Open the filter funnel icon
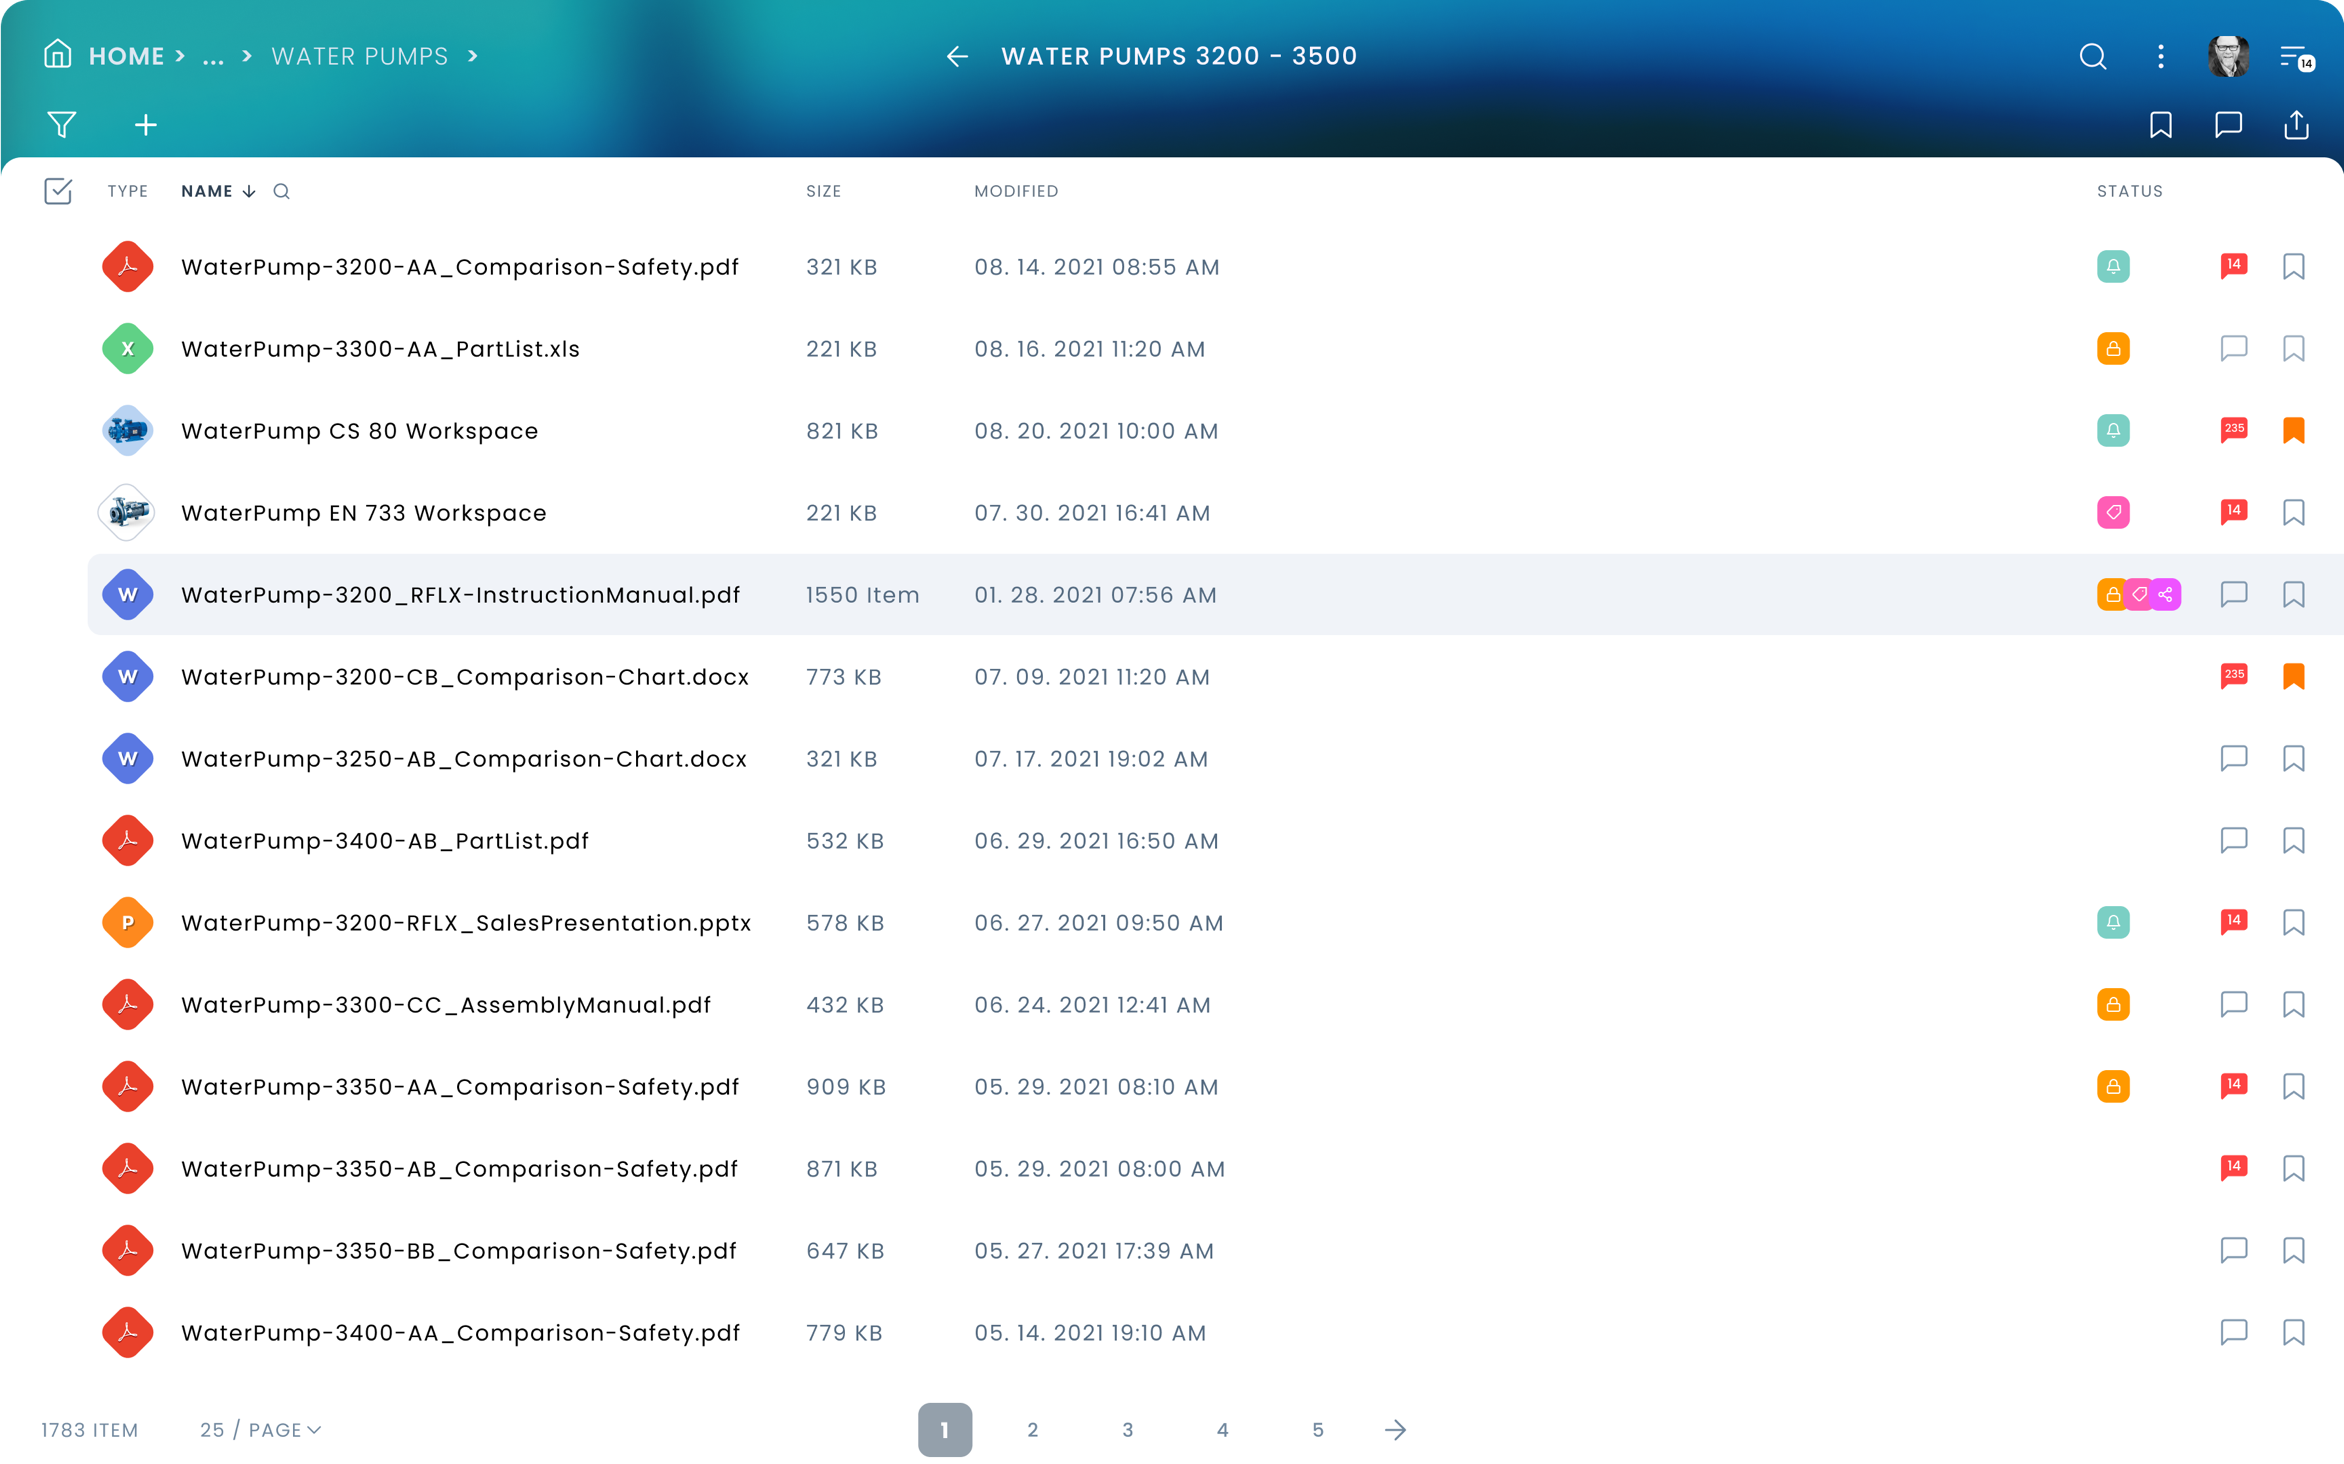This screenshot has width=2344, height=1464. (62, 125)
